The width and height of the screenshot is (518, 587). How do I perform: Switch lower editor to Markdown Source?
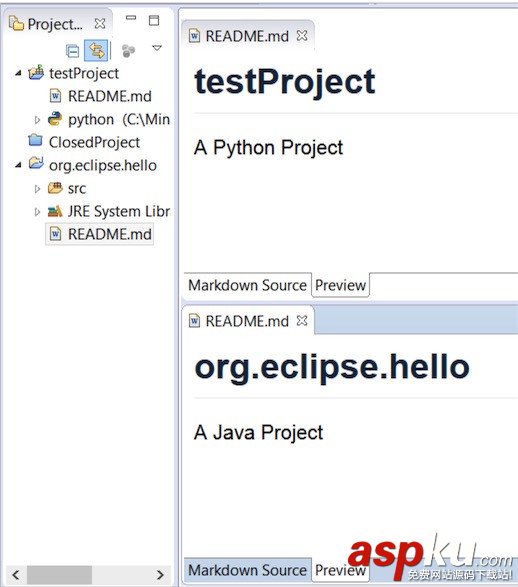[247, 570]
